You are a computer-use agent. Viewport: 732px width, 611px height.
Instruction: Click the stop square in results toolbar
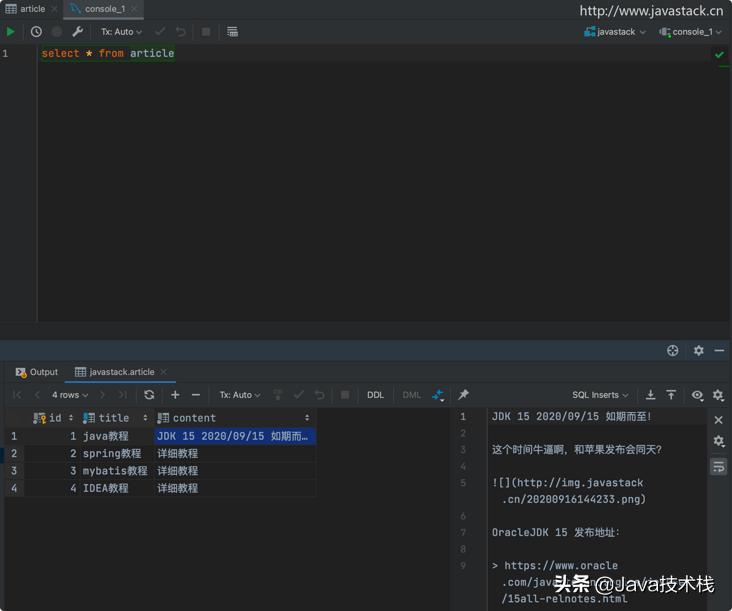click(345, 395)
